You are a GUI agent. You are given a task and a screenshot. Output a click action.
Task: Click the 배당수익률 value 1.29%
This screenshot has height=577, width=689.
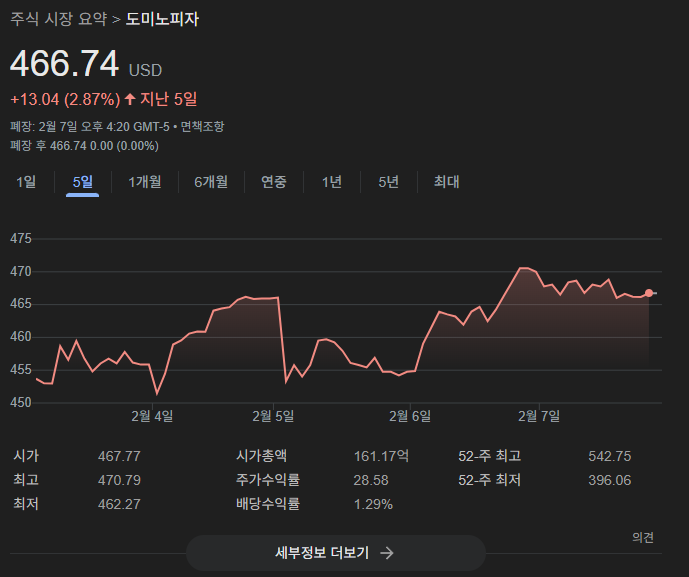point(373,504)
